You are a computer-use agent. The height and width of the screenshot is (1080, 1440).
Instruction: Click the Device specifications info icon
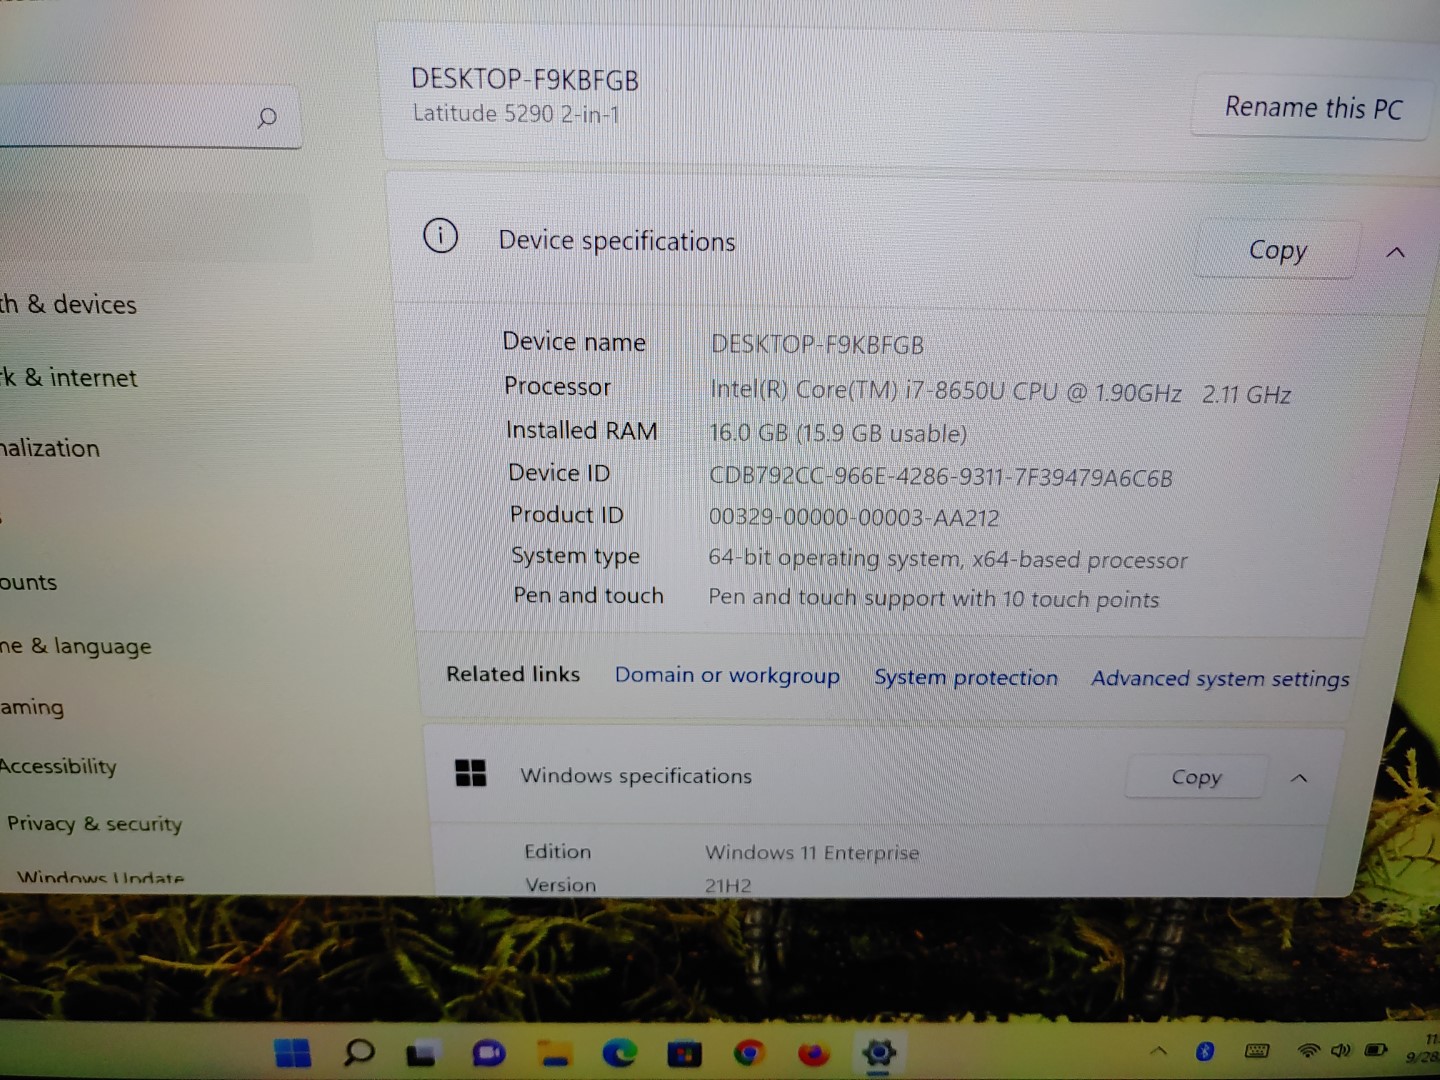(440, 236)
